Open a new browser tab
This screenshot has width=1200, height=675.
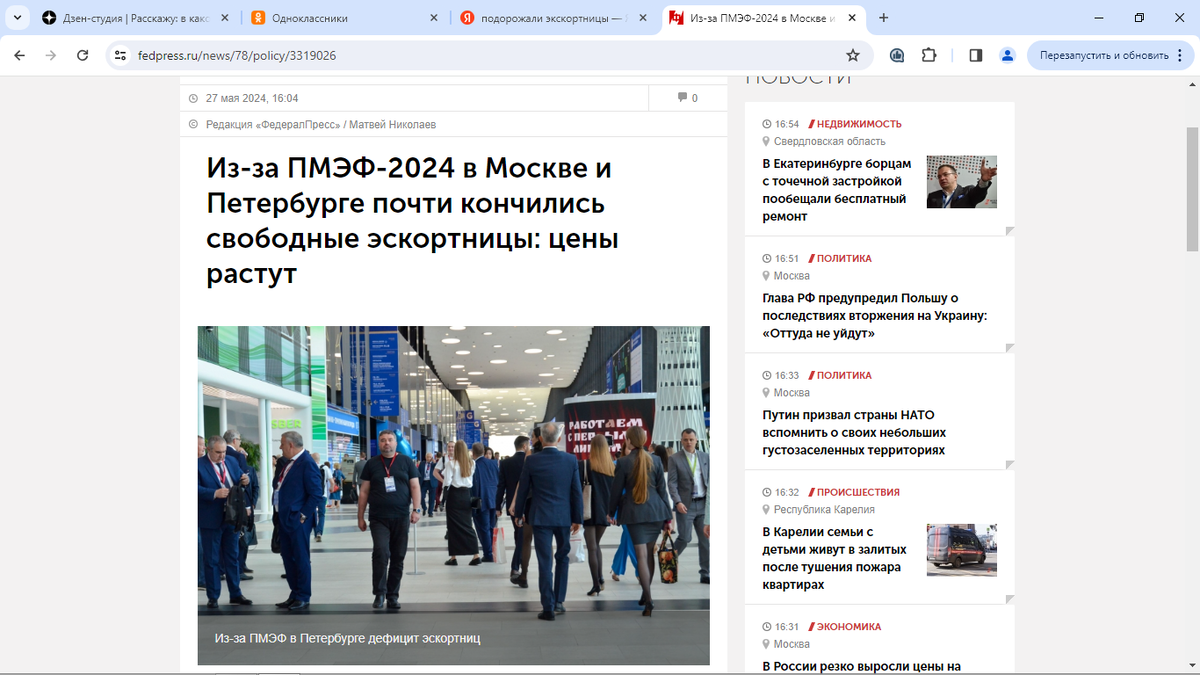pos(884,18)
